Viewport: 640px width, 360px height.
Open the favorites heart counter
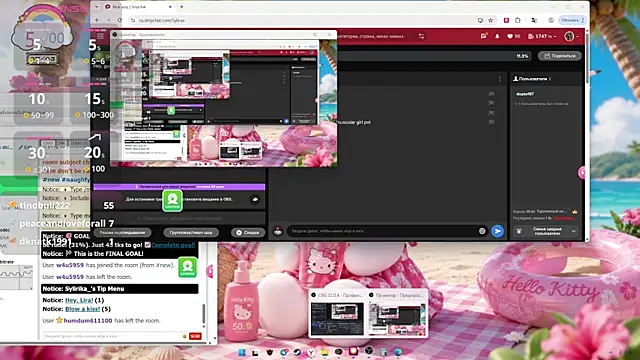tap(513, 36)
